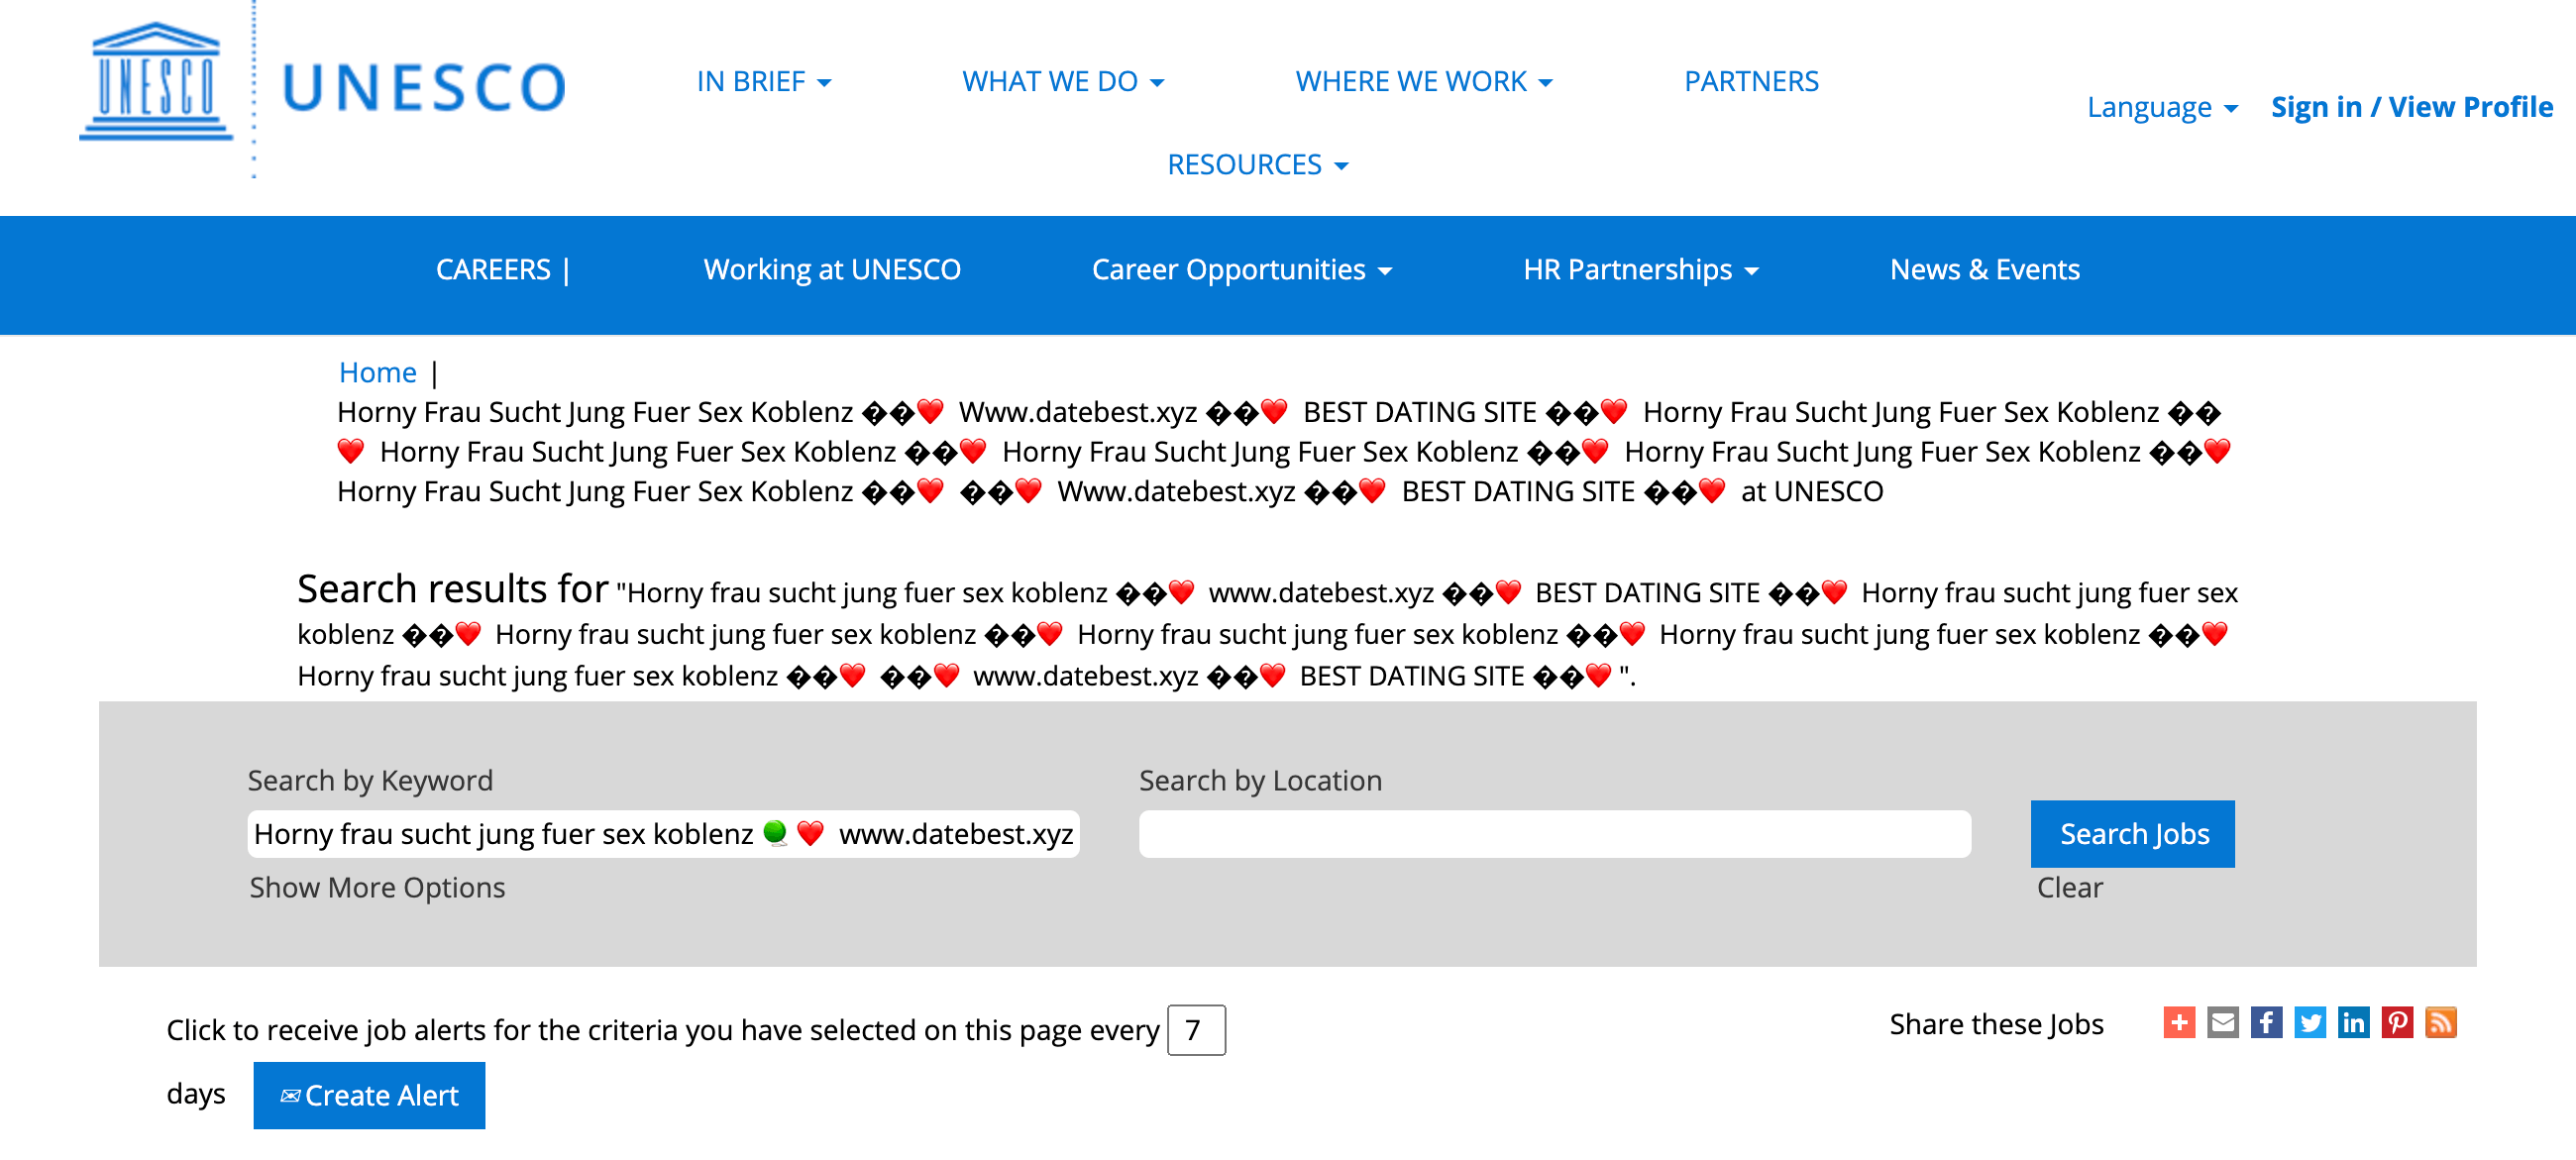Open the RSS feed icon
Screen dimensions: 2576x1160
2440,1022
